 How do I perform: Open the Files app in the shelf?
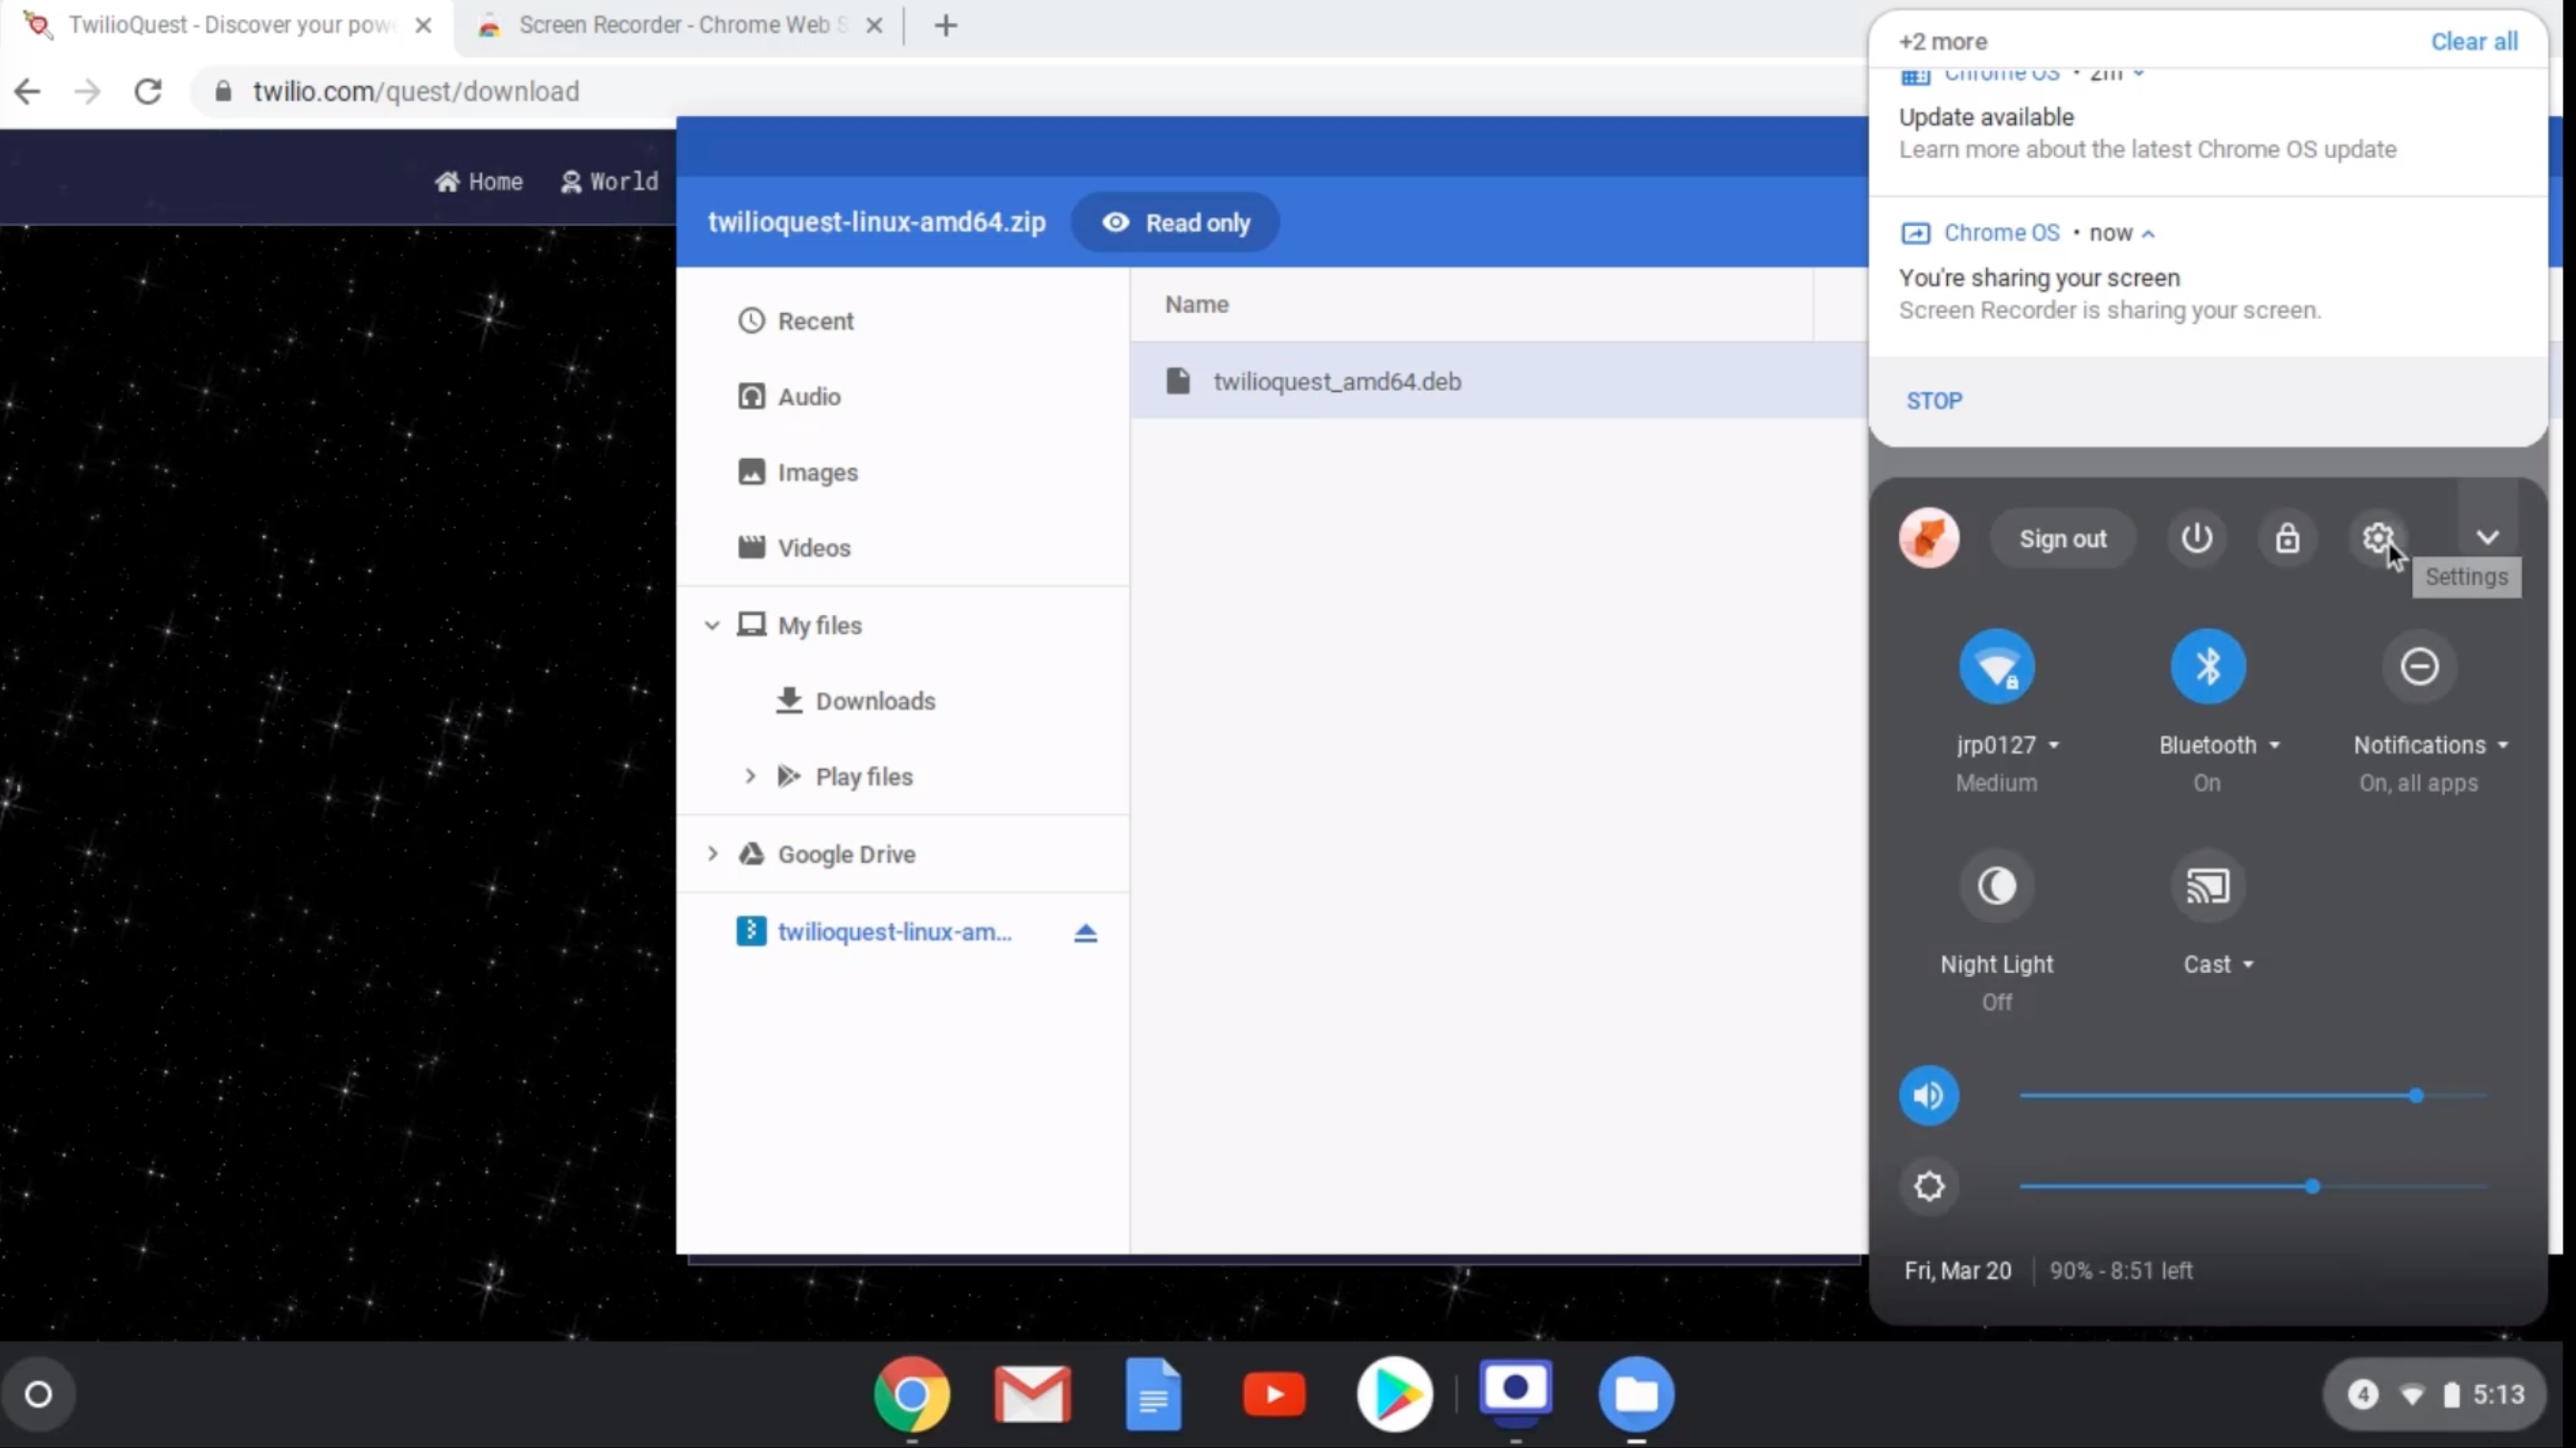click(1636, 1394)
